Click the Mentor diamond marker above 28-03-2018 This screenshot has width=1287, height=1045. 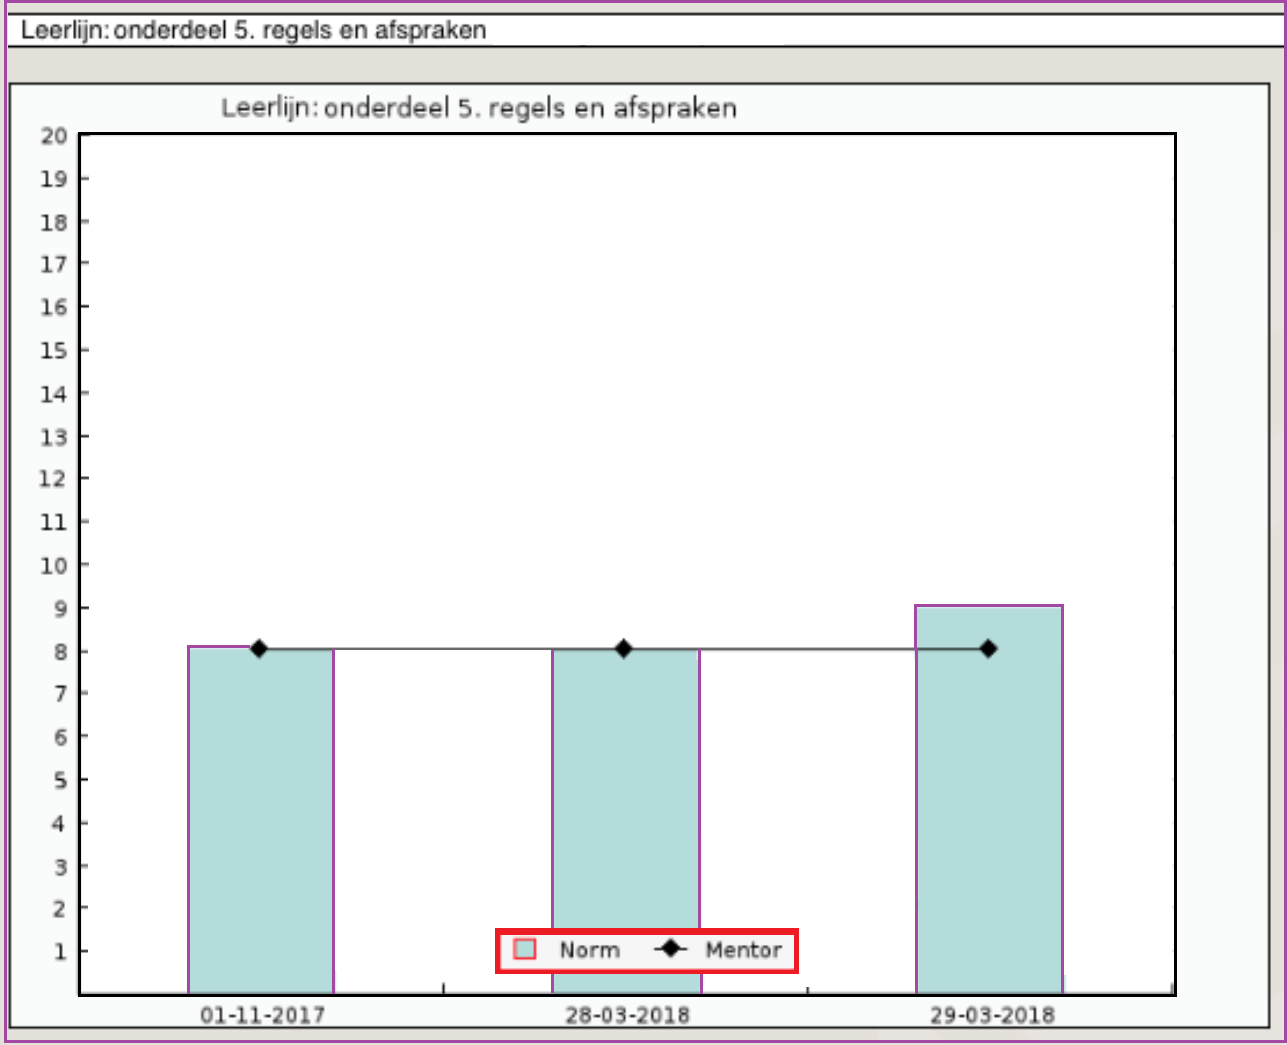click(624, 649)
